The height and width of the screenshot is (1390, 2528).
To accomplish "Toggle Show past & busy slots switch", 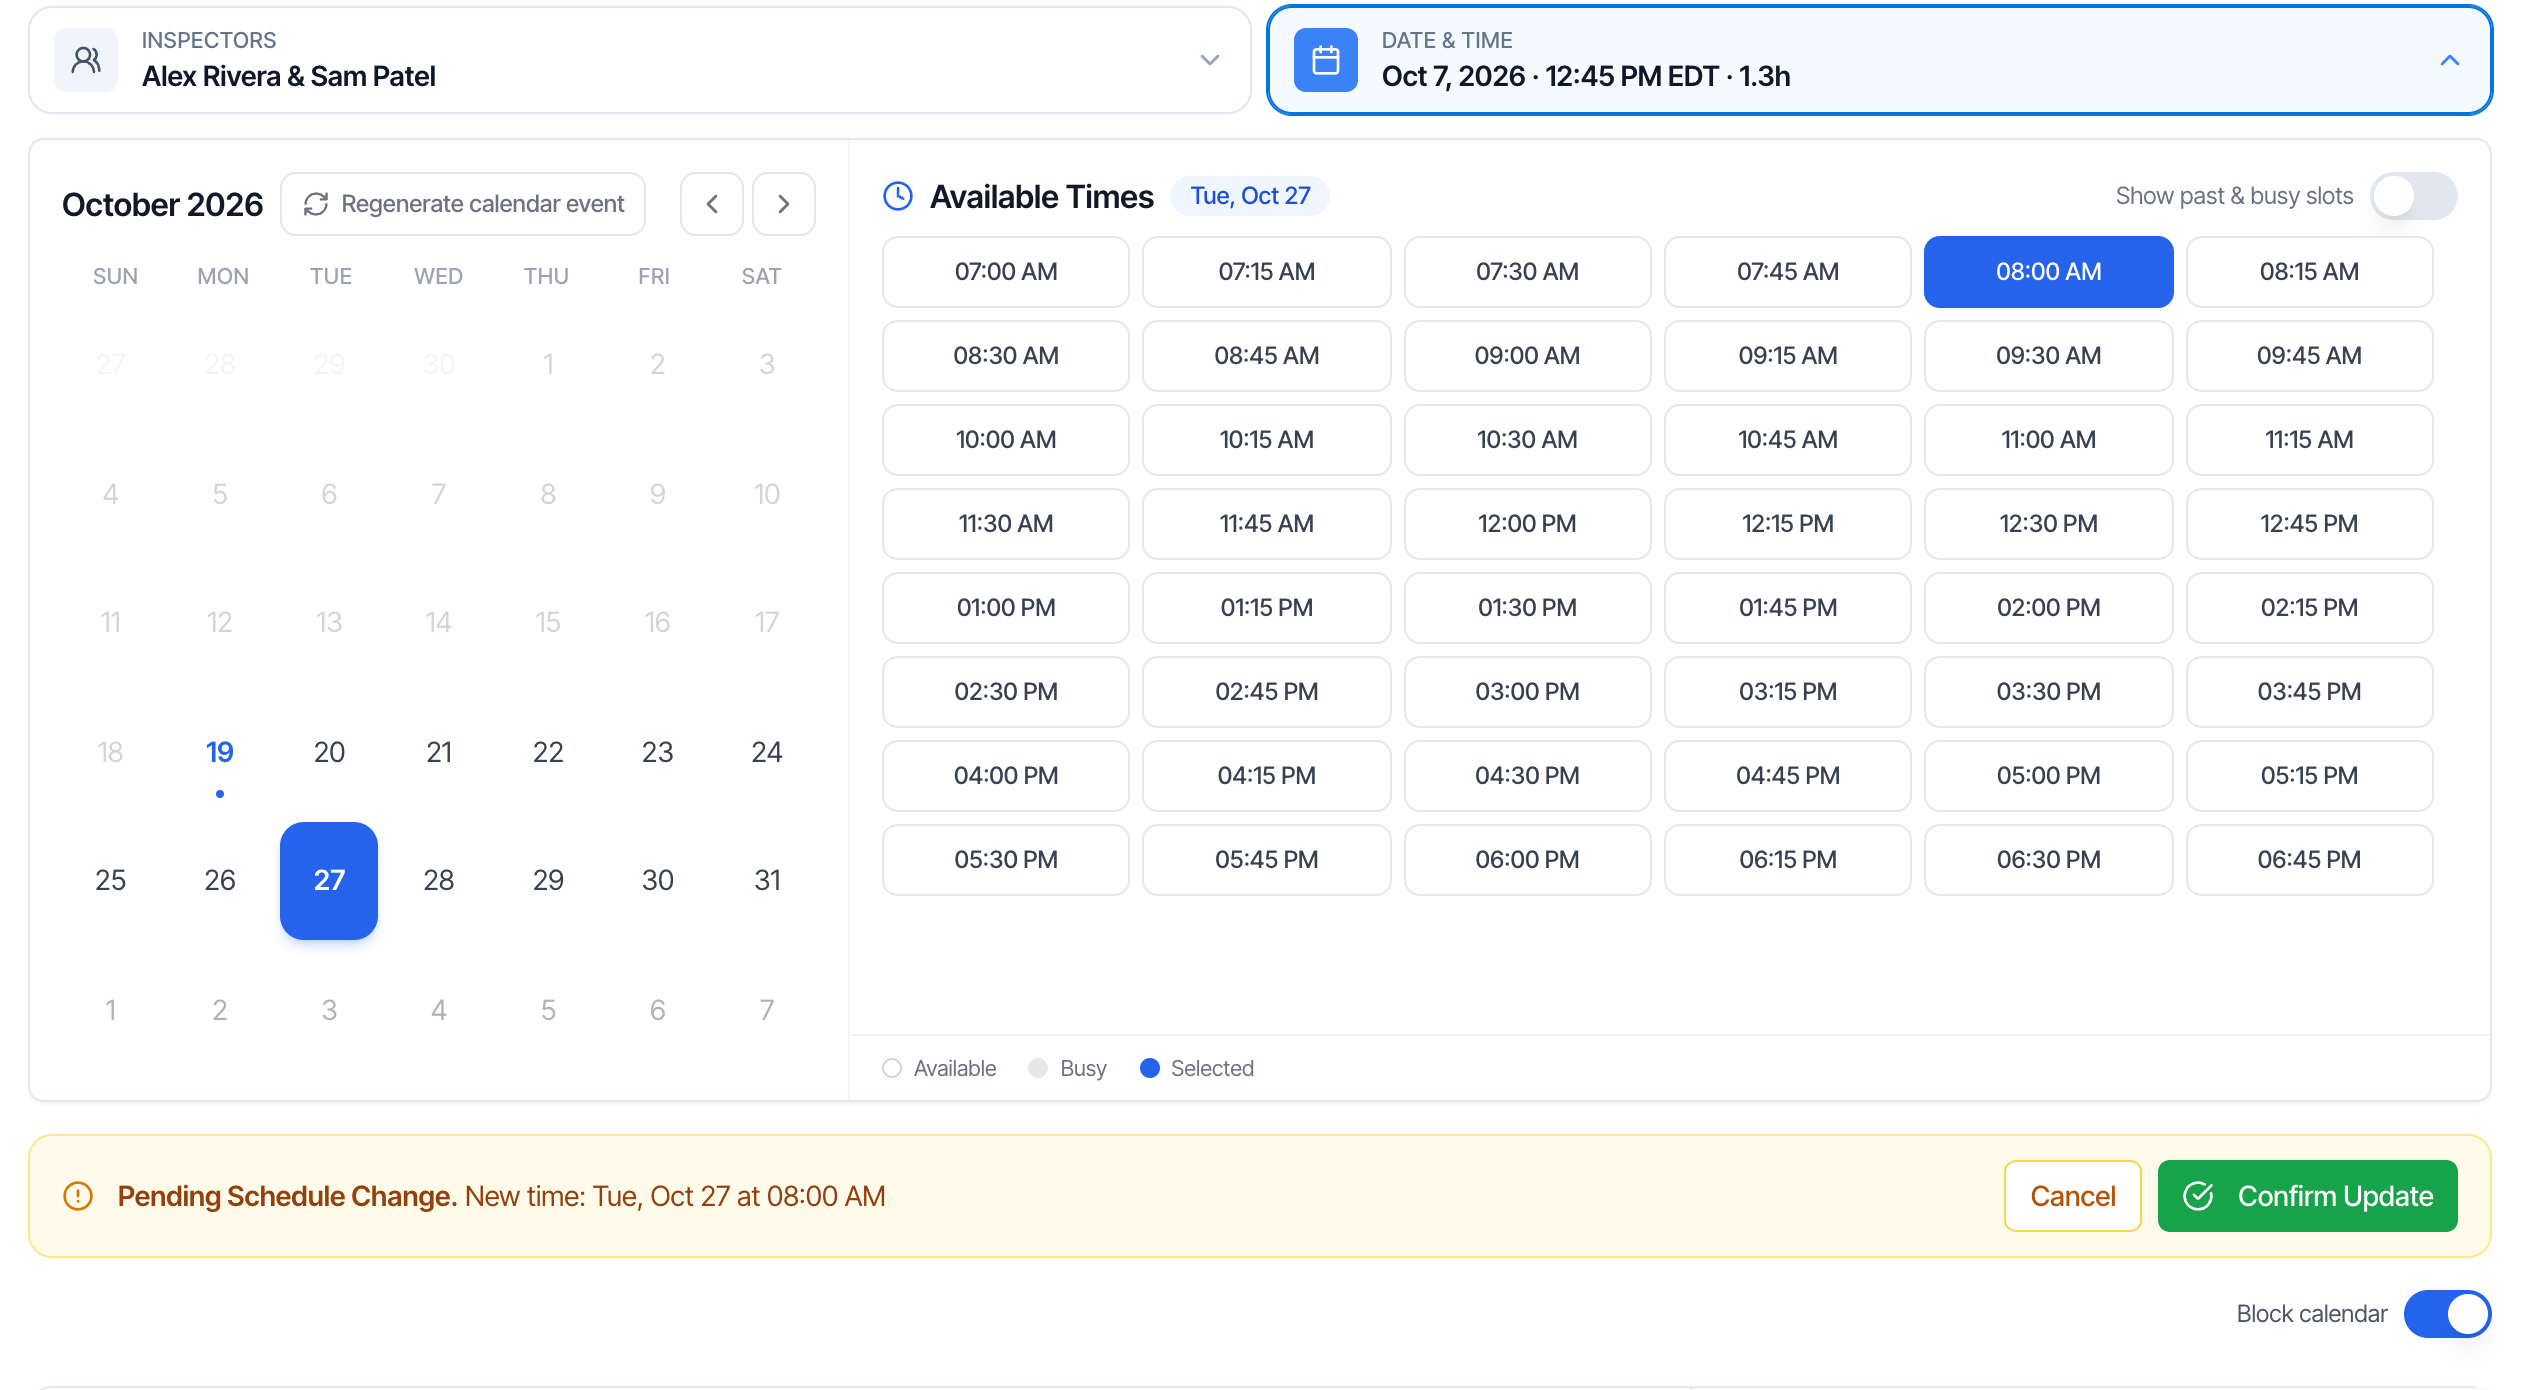I will pos(2414,196).
